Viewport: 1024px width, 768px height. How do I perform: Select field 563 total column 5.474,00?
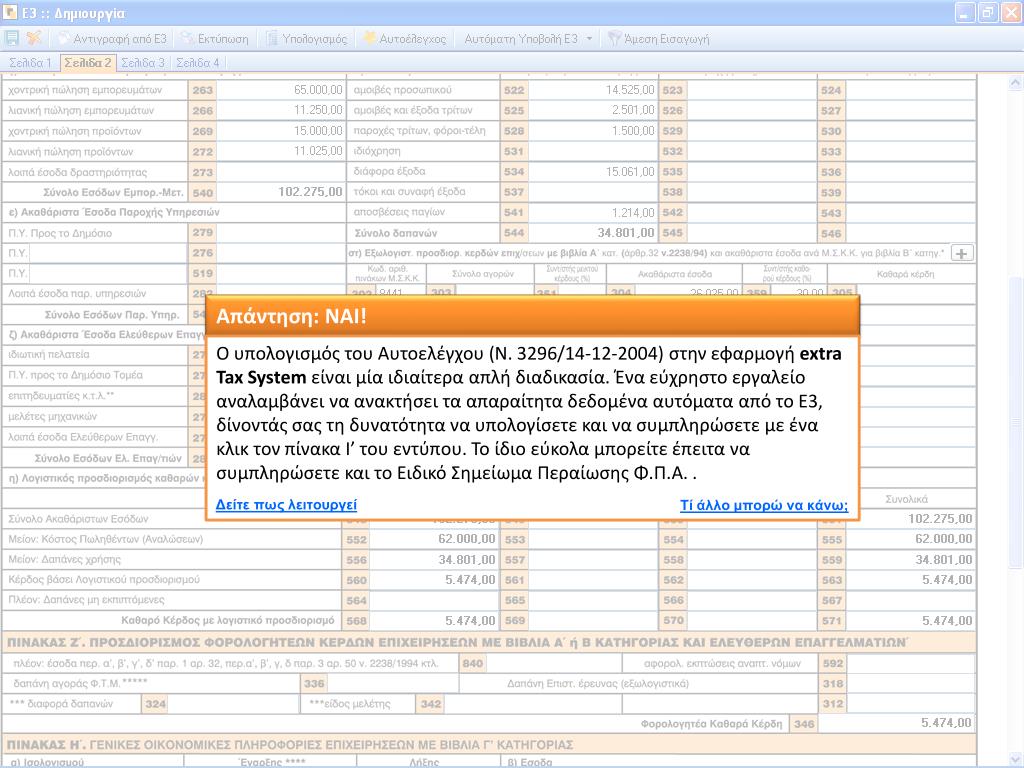click(910, 580)
